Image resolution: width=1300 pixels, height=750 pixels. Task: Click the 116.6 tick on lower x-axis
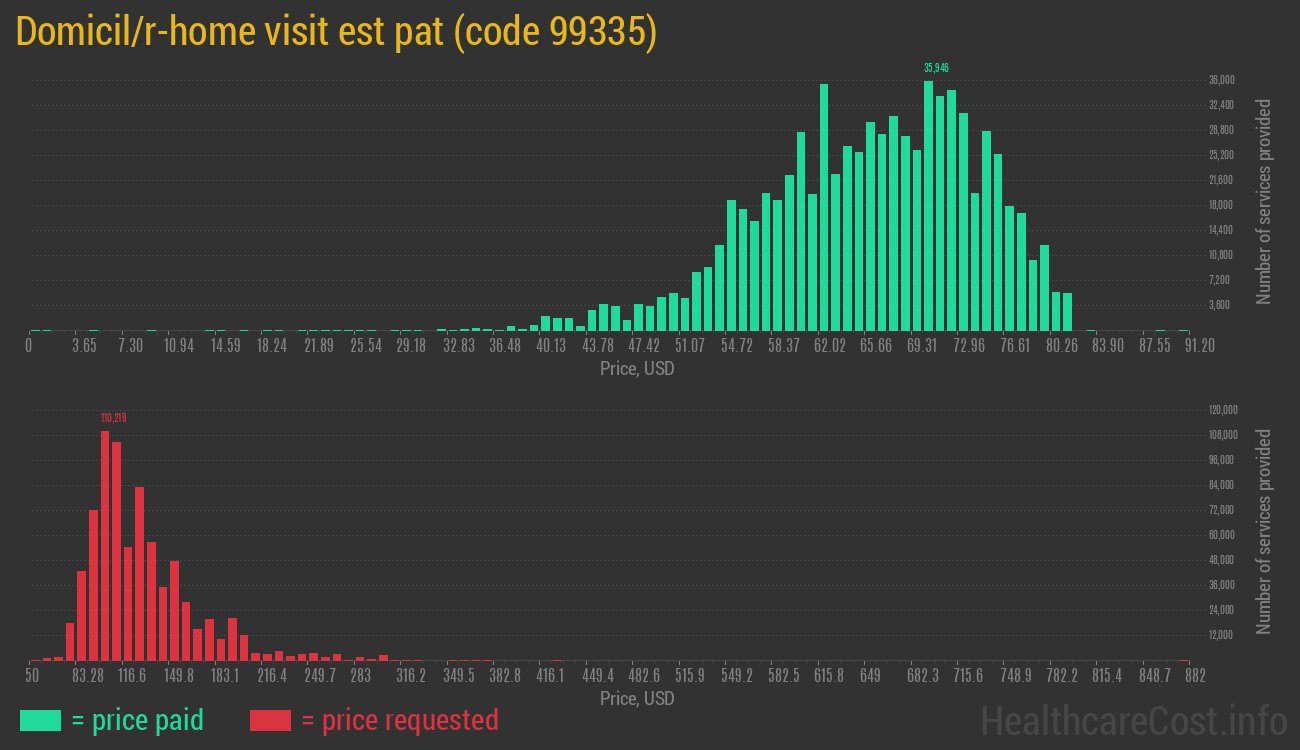click(131, 676)
